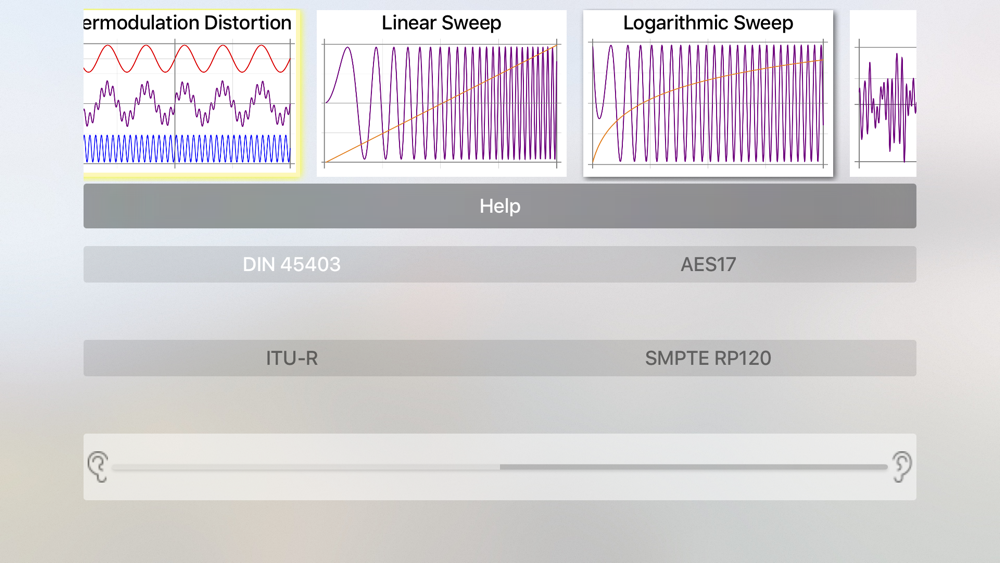
Task: Click the lighter left portion of the balance track
Action: (305, 467)
